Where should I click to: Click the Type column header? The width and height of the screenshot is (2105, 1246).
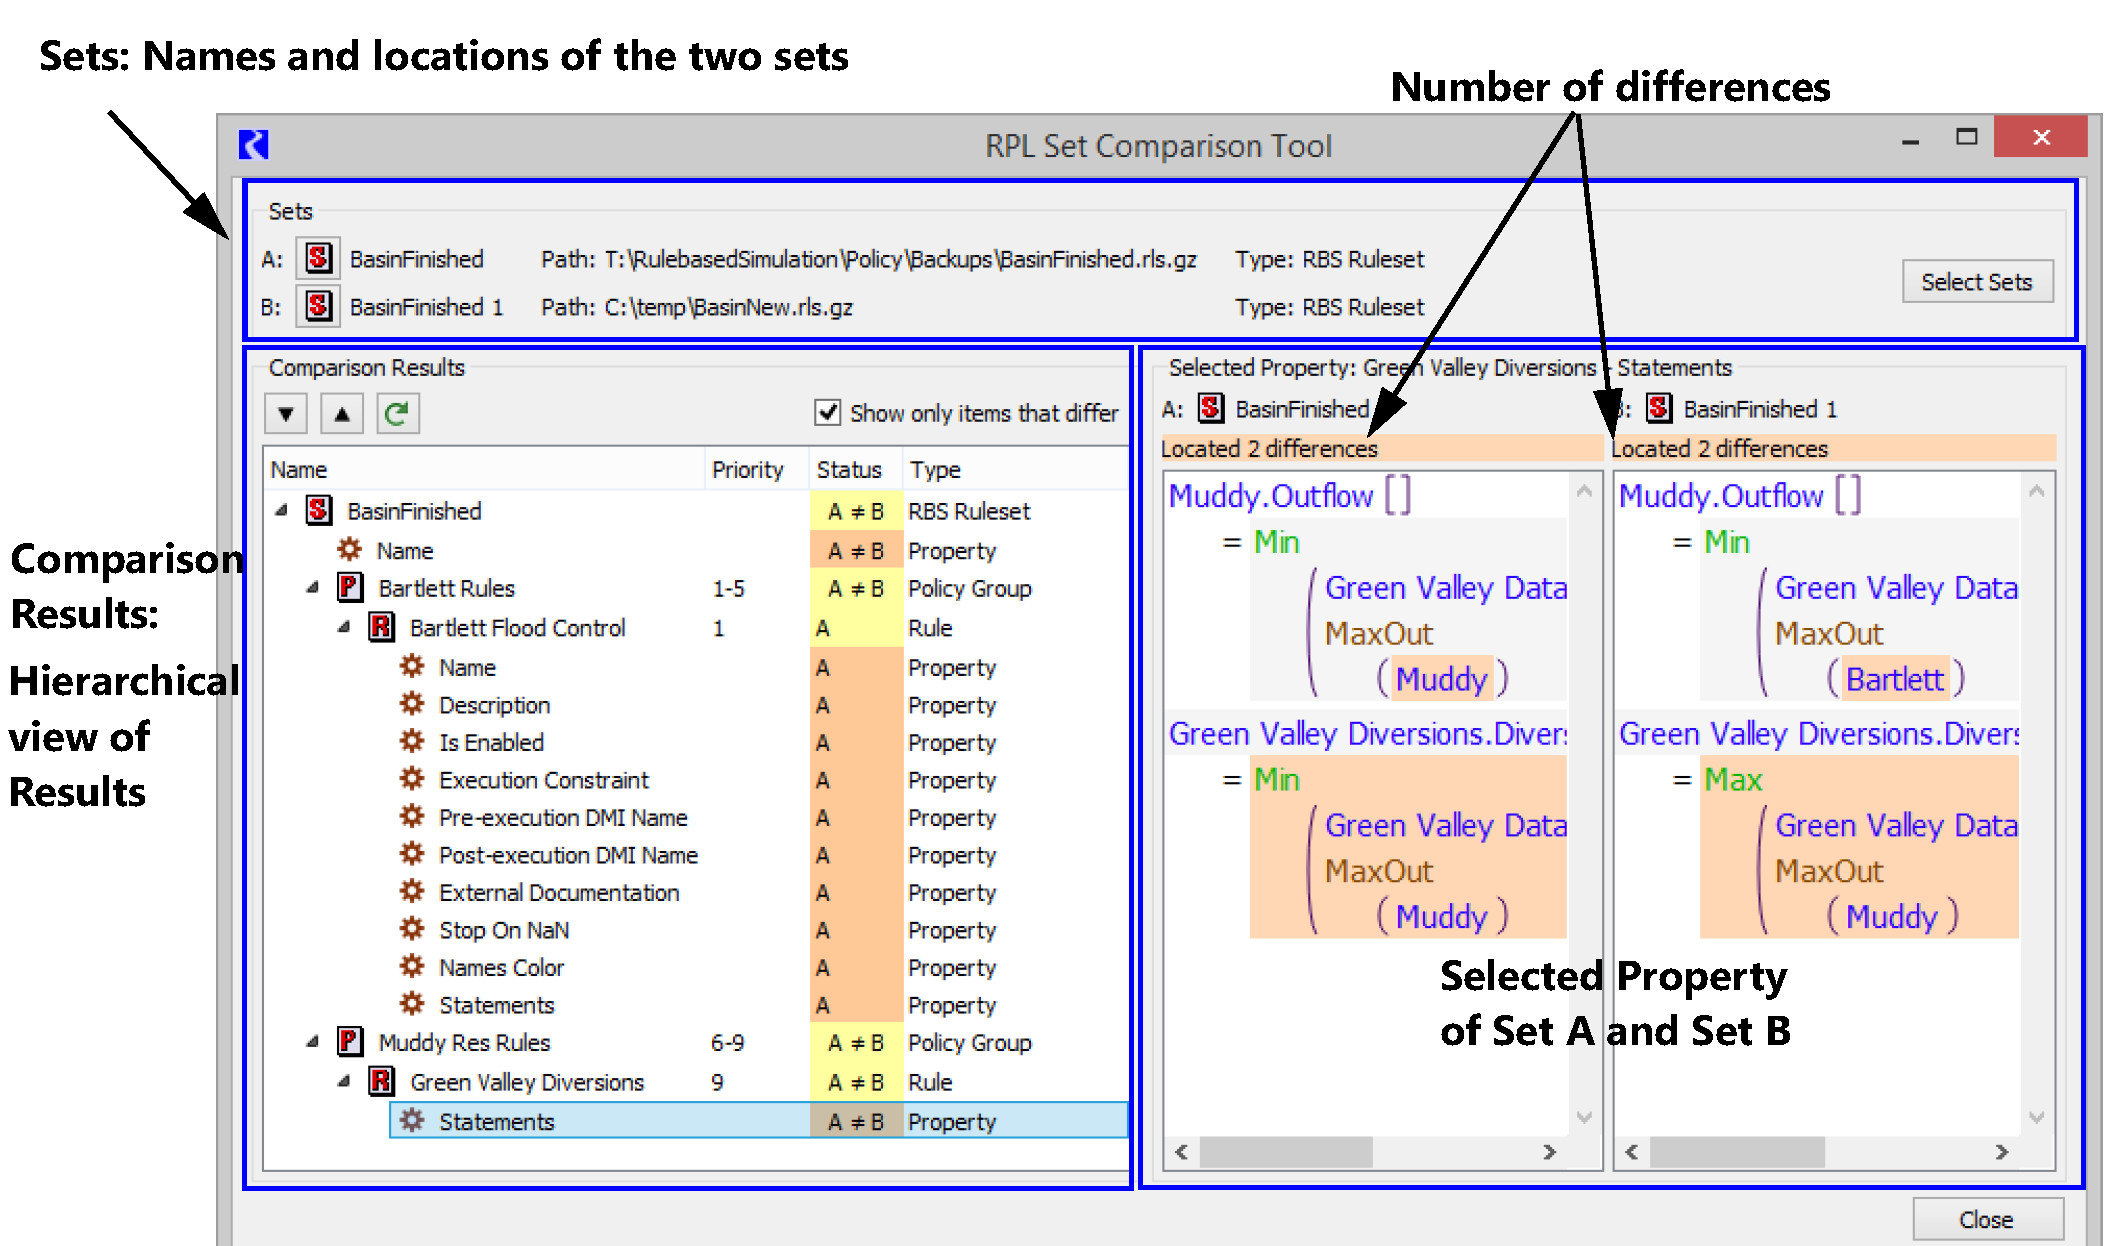coord(1015,469)
